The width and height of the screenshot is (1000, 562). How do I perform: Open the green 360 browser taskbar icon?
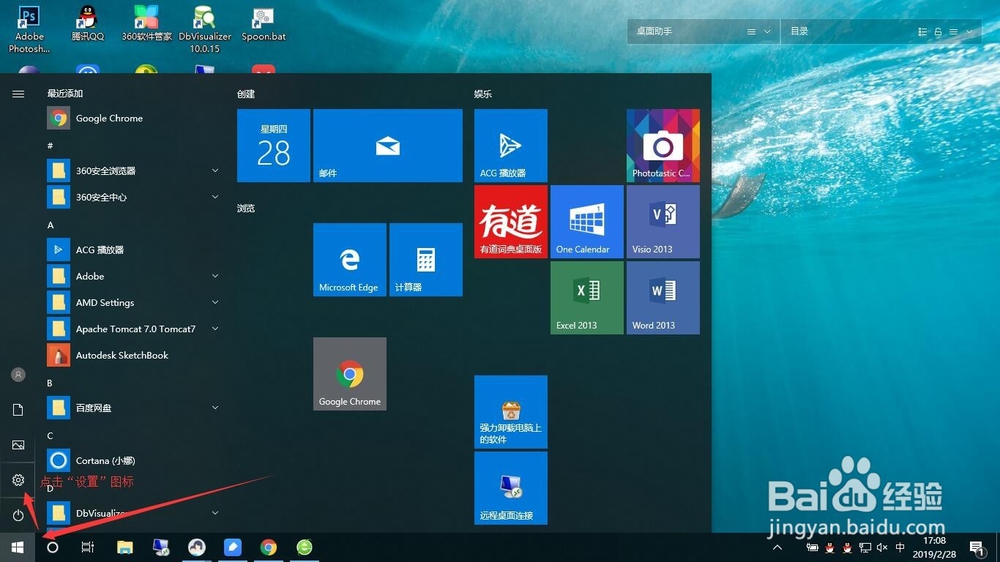tap(304, 547)
